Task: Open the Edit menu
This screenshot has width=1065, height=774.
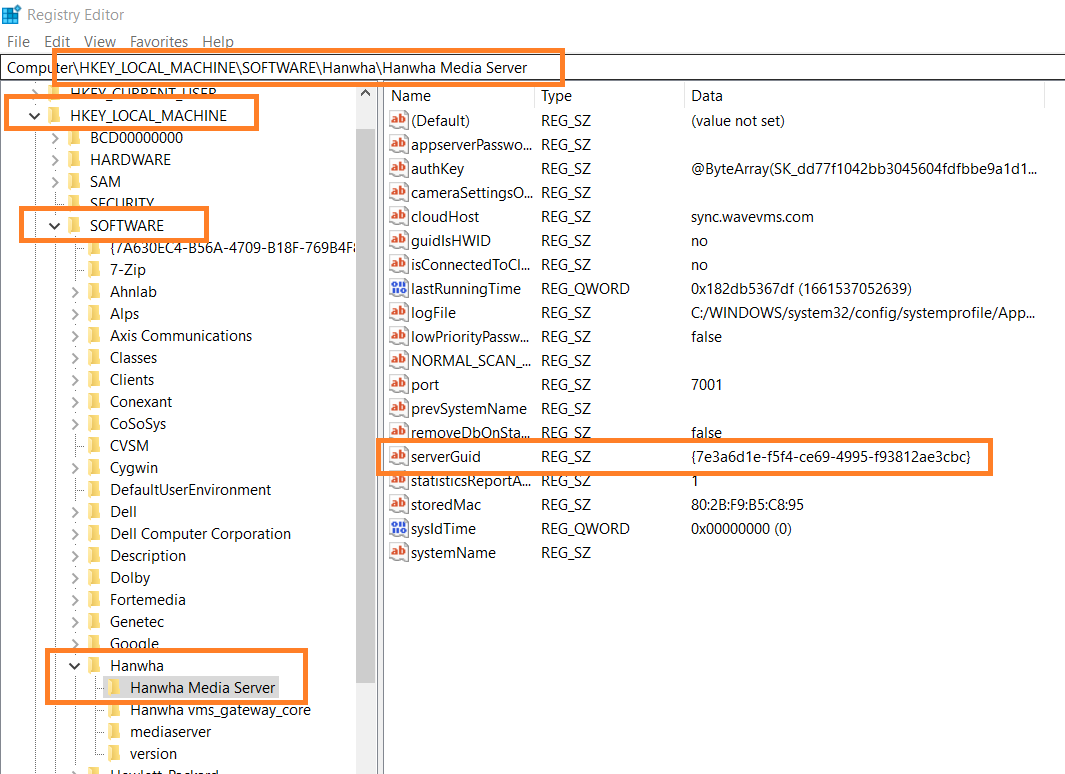Action: click(57, 41)
